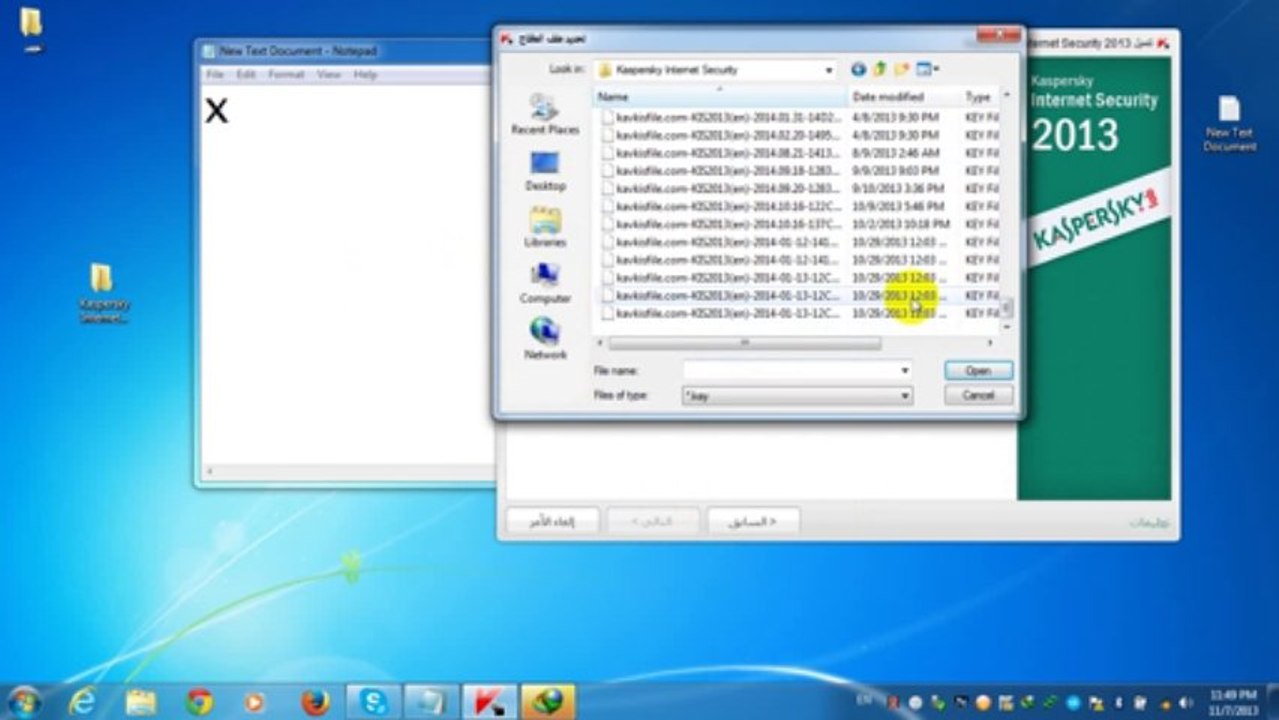The width and height of the screenshot is (1279, 720).
Task: Open Libraries in the places bar
Action: tap(545, 227)
